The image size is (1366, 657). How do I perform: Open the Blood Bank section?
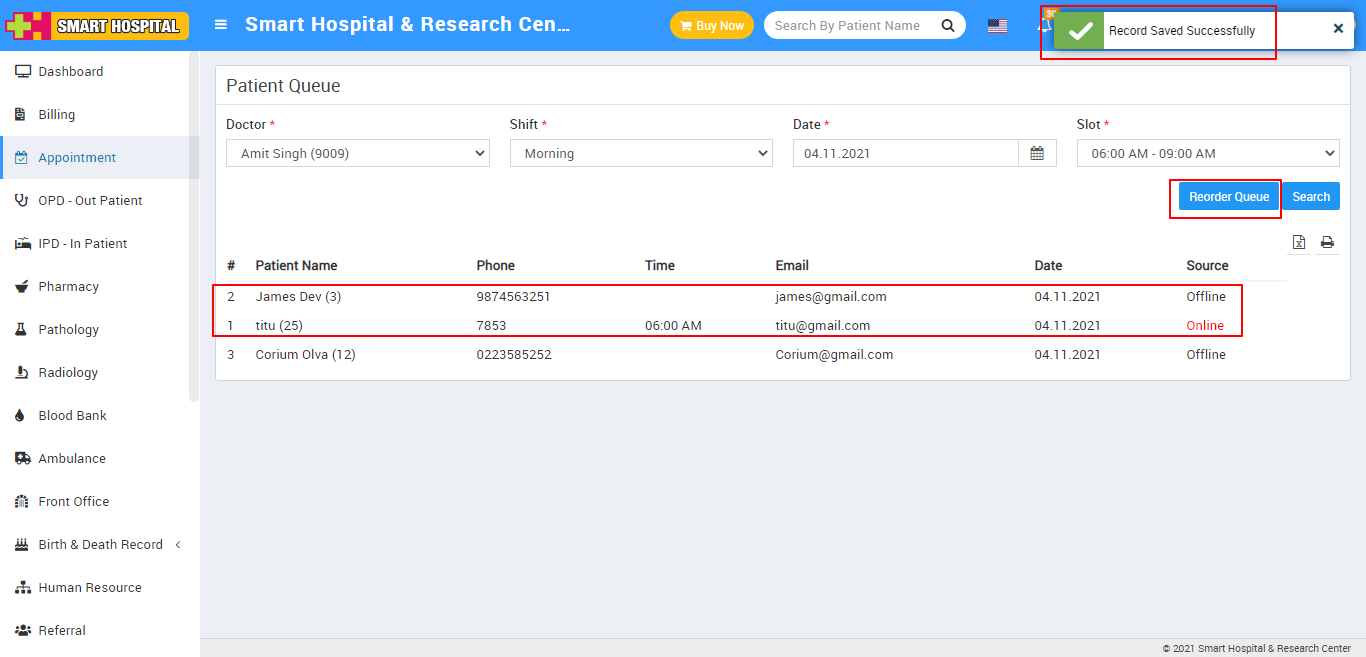pyautogui.click(x=72, y=415)
